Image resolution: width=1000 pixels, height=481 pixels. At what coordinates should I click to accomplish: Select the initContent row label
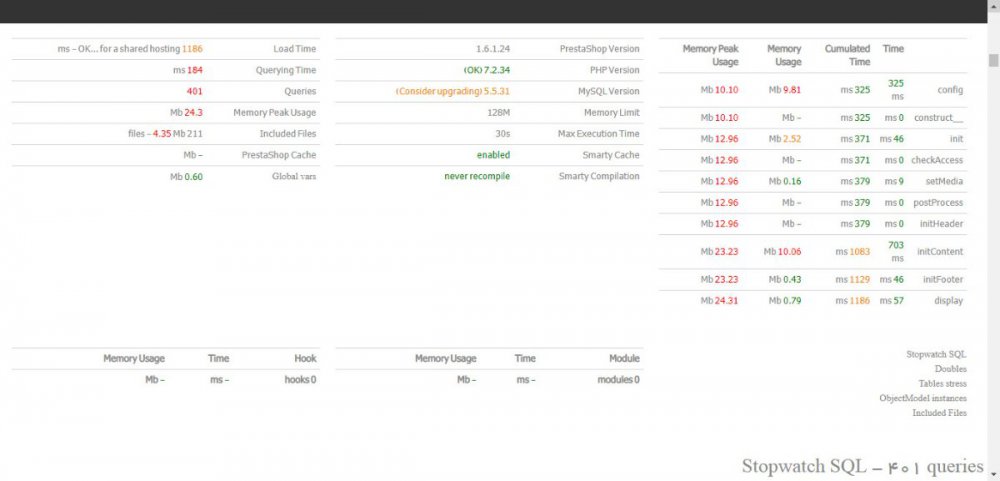click(x=942, y=252)
